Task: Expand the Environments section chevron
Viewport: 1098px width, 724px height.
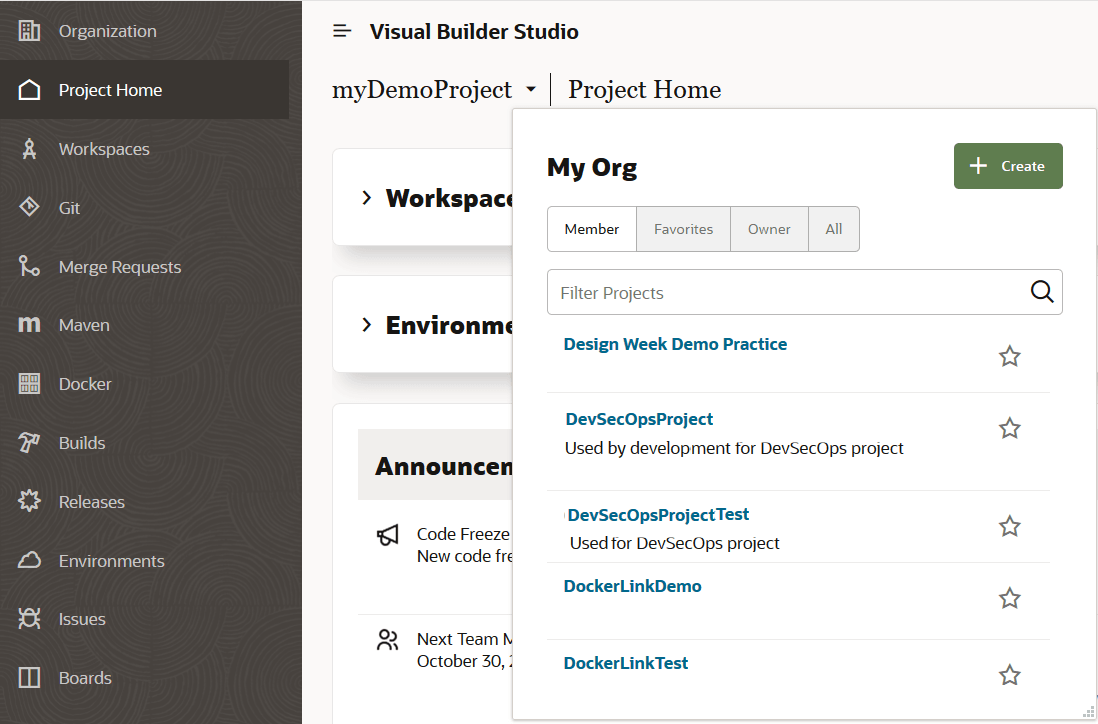Action: [x=366, y=325]
